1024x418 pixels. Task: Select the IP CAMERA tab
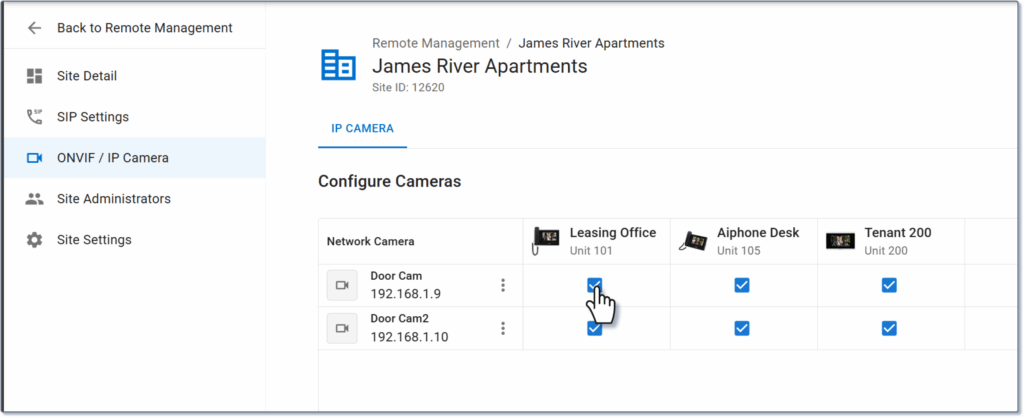[x=362, y=129]
